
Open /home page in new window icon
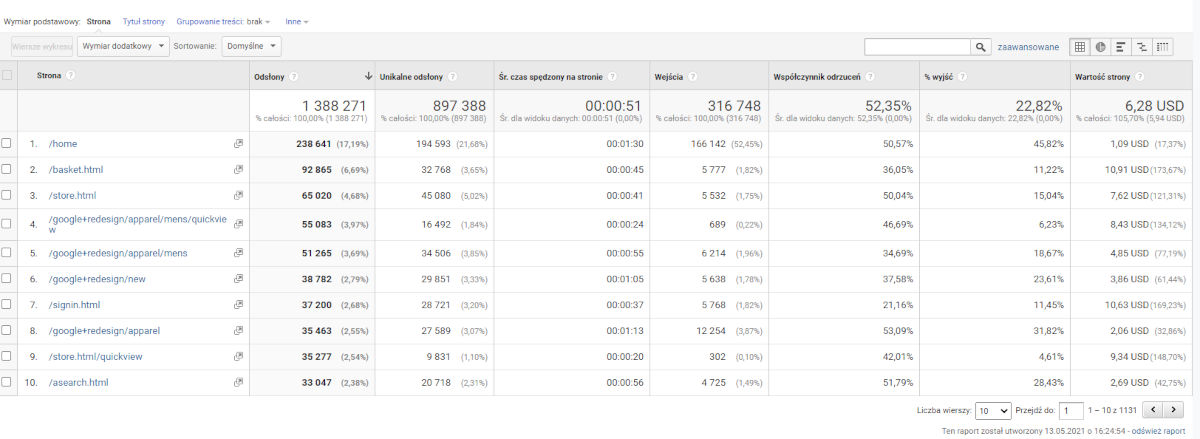coord(238,144)
